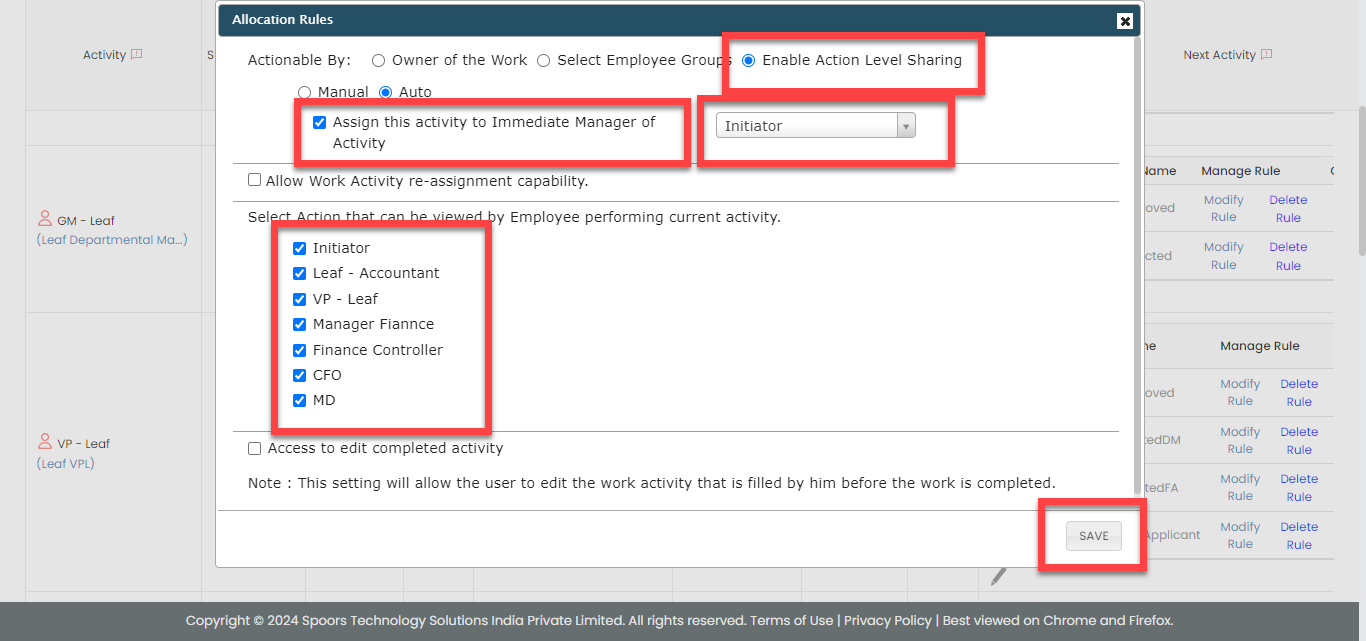This screenshot has height=641, width=1366.
Task: Open the Leaf VPL link
Action: point(66,464)
